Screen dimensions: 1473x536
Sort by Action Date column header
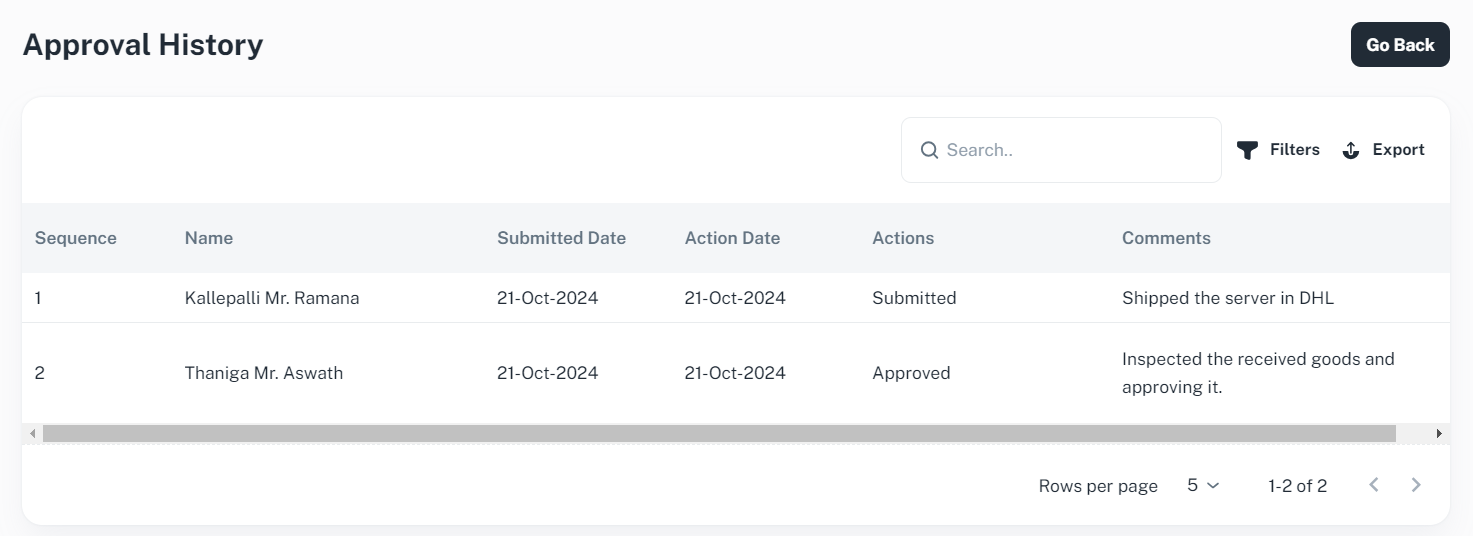point(732,238)
